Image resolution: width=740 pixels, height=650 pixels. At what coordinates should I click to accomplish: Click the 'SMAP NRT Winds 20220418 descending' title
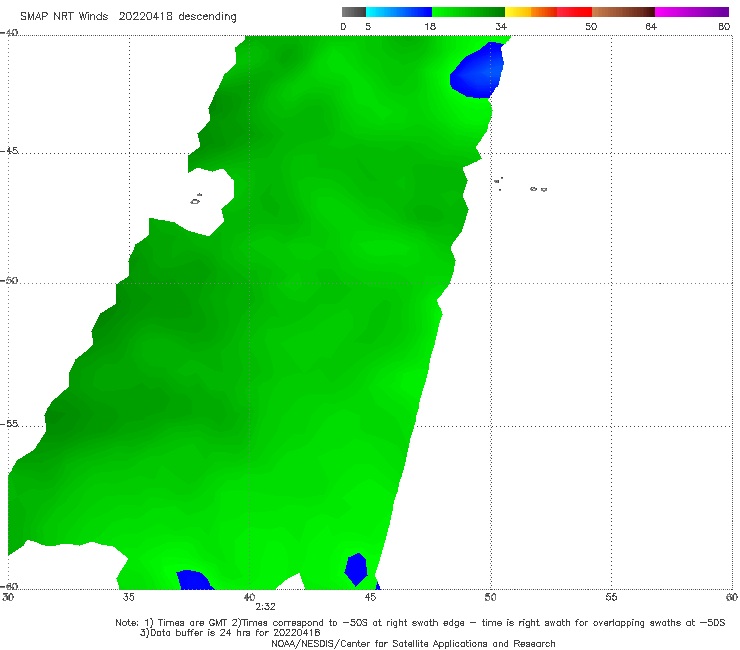click(128, 17)
